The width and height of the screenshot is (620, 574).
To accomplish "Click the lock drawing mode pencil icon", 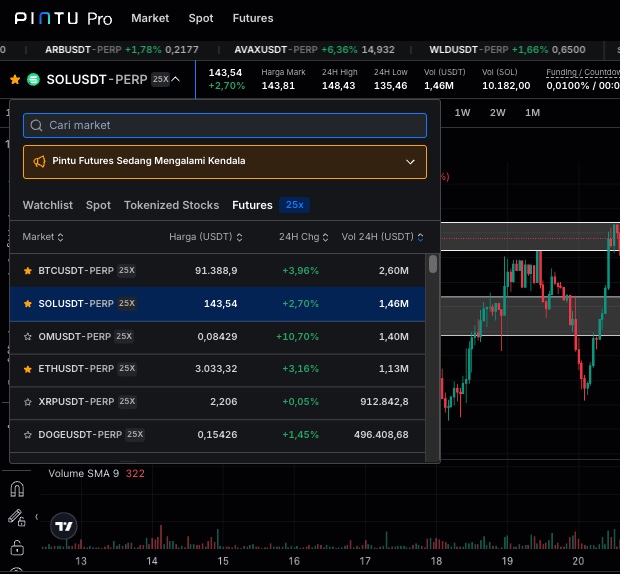I will 16,518.
